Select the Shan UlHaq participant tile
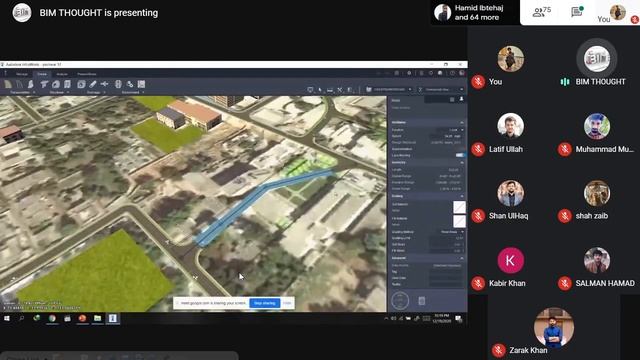Screen dimensions: 640x360 tap(510, 200)
